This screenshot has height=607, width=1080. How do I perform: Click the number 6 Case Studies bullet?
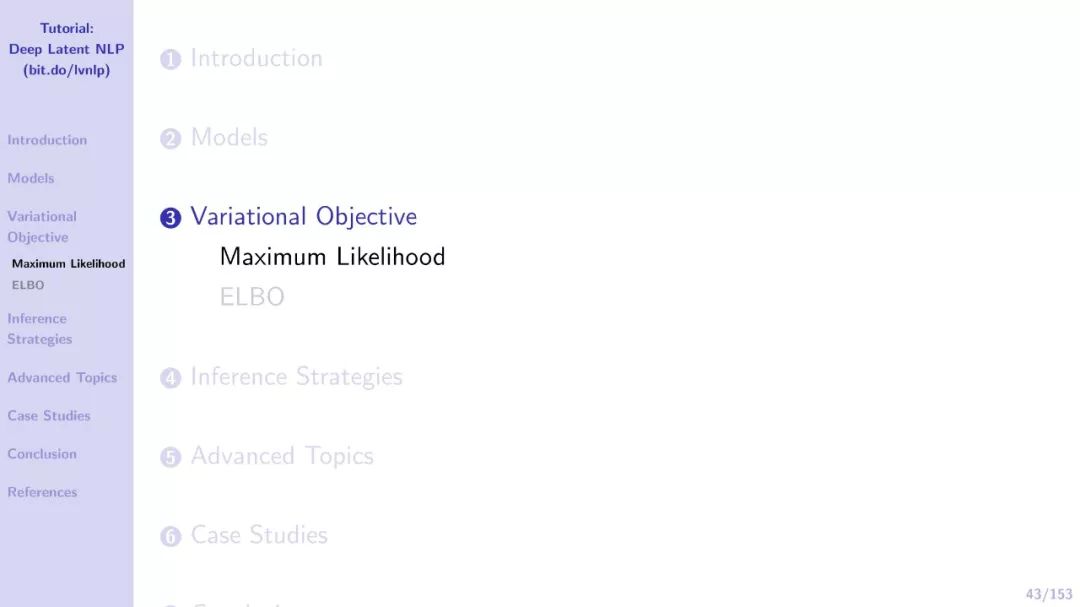(x=170, y=536)
